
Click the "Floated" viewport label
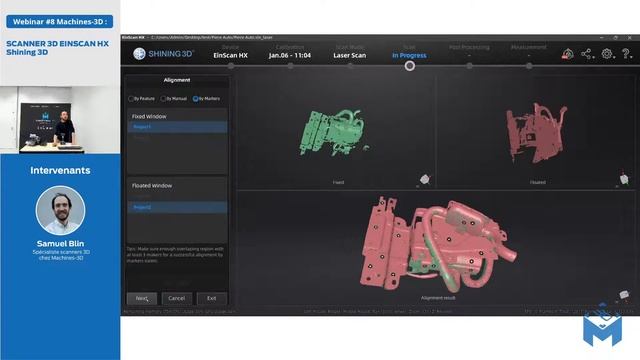coord(538,182)
